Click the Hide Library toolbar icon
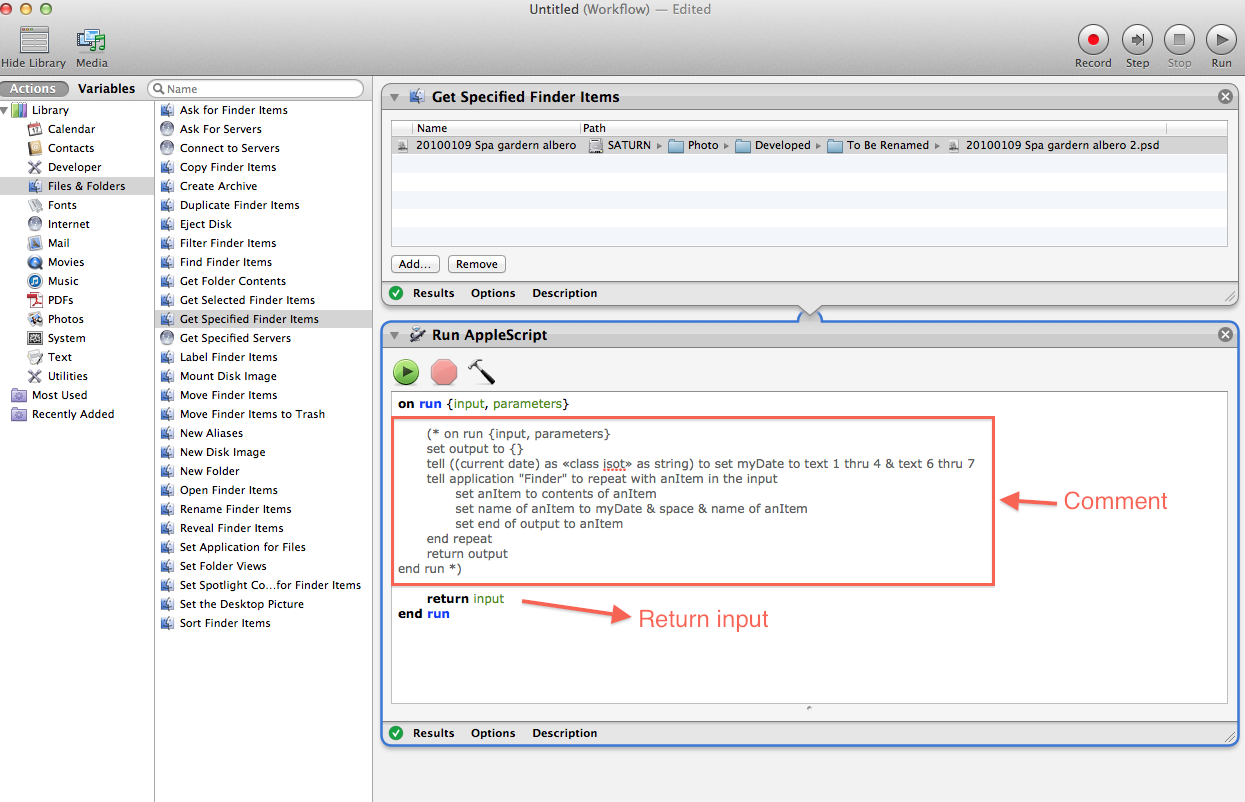The width and height of the screenshot is (1245, 802). [x=34, y=41]
